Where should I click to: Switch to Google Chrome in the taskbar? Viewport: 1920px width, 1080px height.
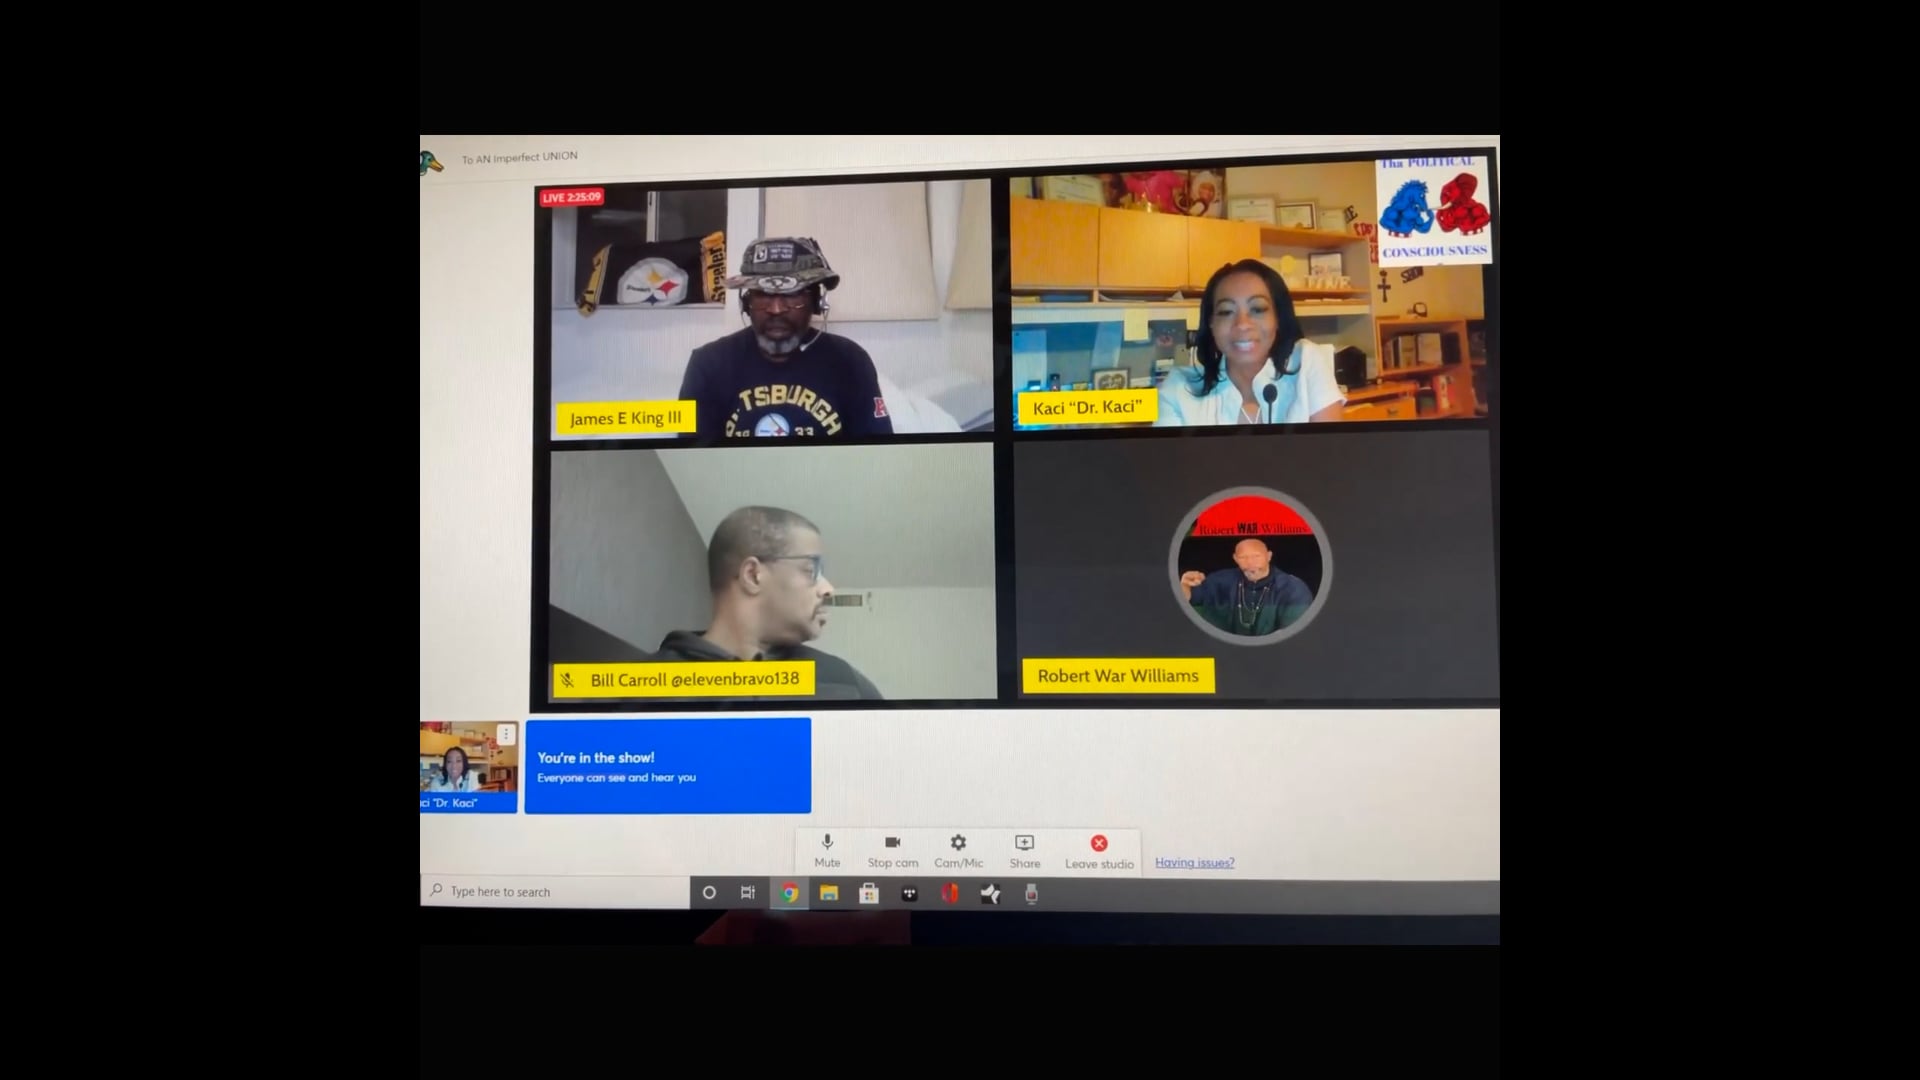[x=790, y=893]
